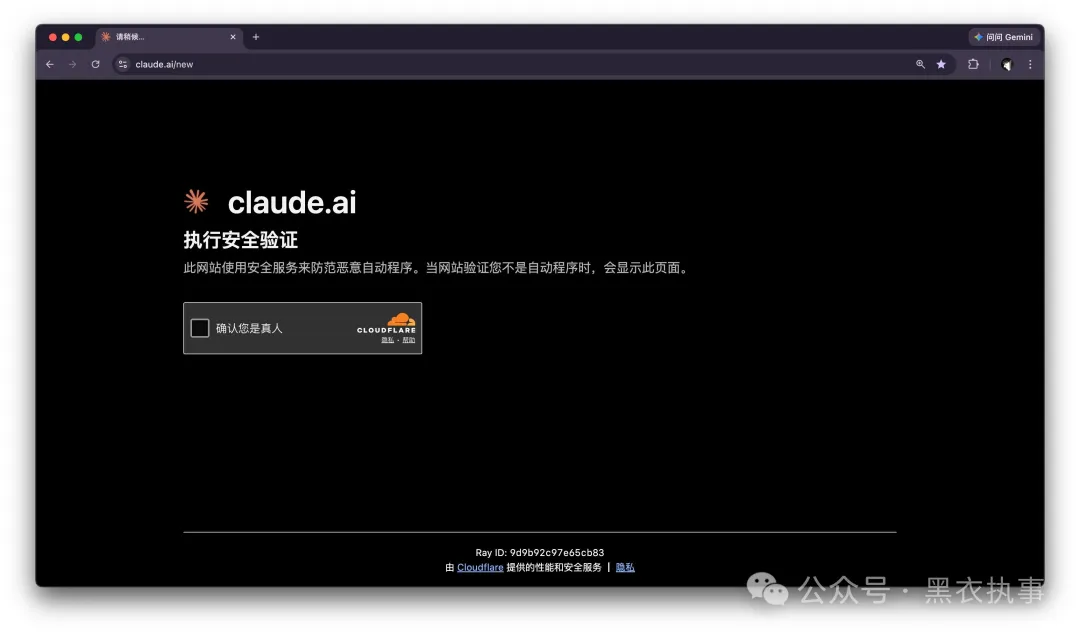Open the Cloudflare link in footer
1080x634 pixels.
pos(480,567)
